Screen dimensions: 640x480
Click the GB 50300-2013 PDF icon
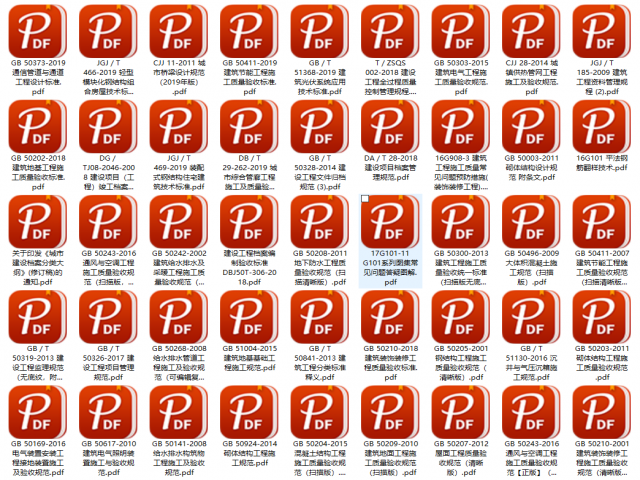click(461, 222)
